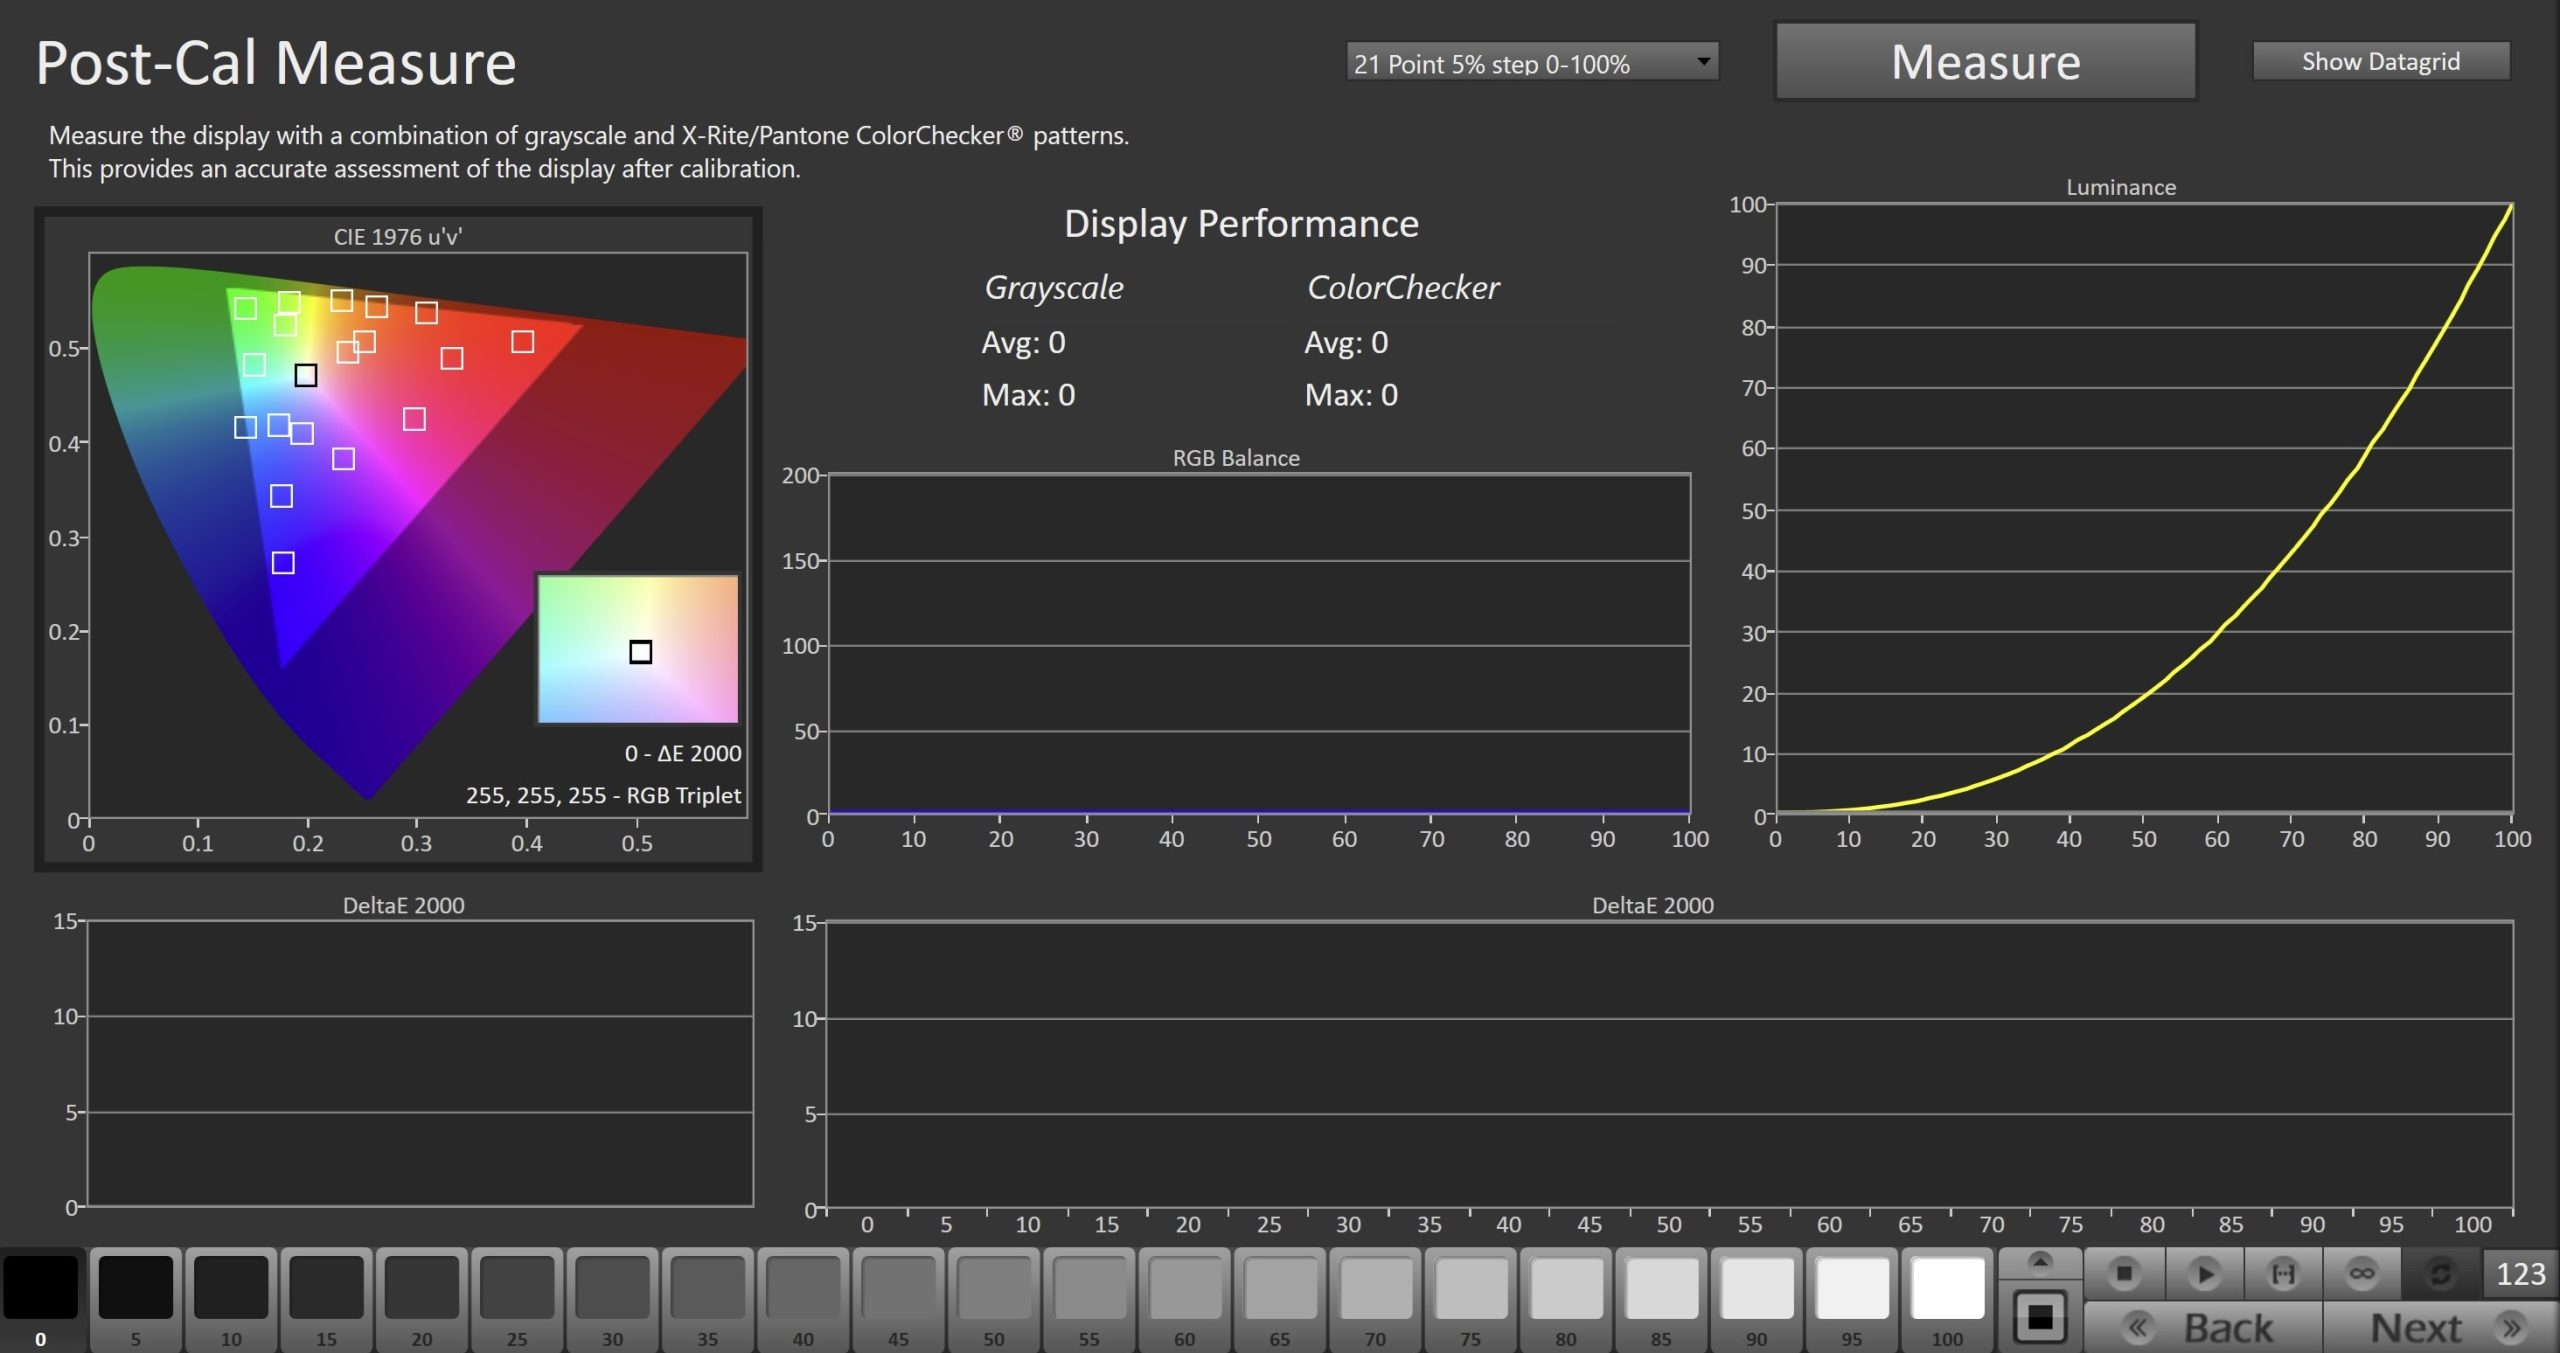Click the CIE 1976 u'v' chart title

398,237
